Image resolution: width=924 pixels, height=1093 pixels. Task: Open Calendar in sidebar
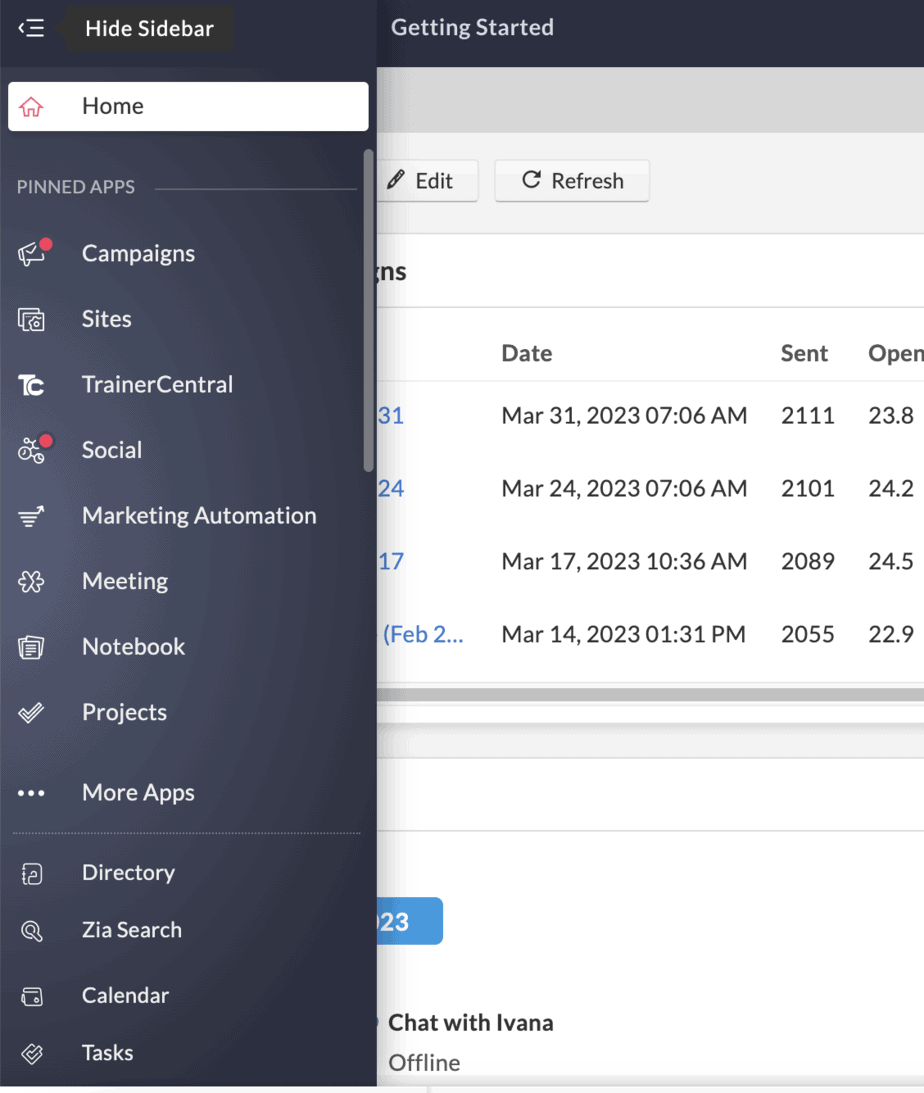tap(125, 995)
